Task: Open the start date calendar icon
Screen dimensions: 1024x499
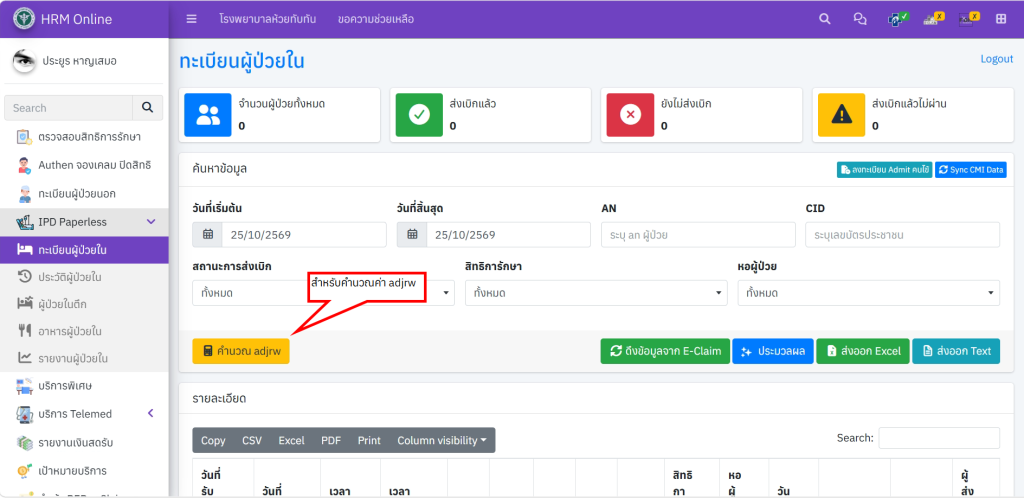Action: (208, 235)
